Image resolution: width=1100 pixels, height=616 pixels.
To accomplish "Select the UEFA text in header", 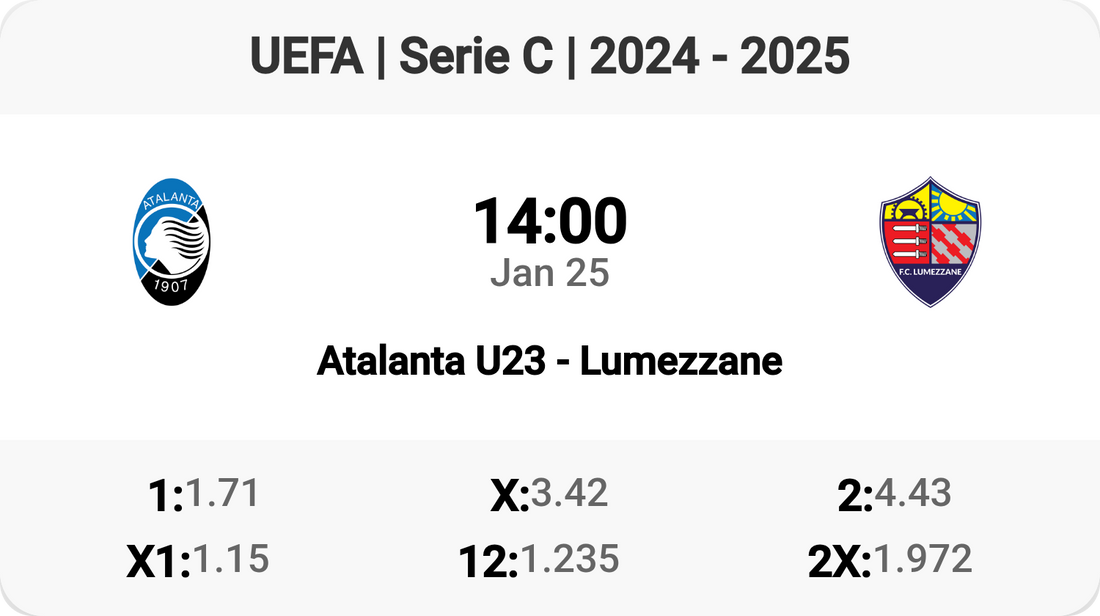I will pyautogui.click(x=306, y=58).
